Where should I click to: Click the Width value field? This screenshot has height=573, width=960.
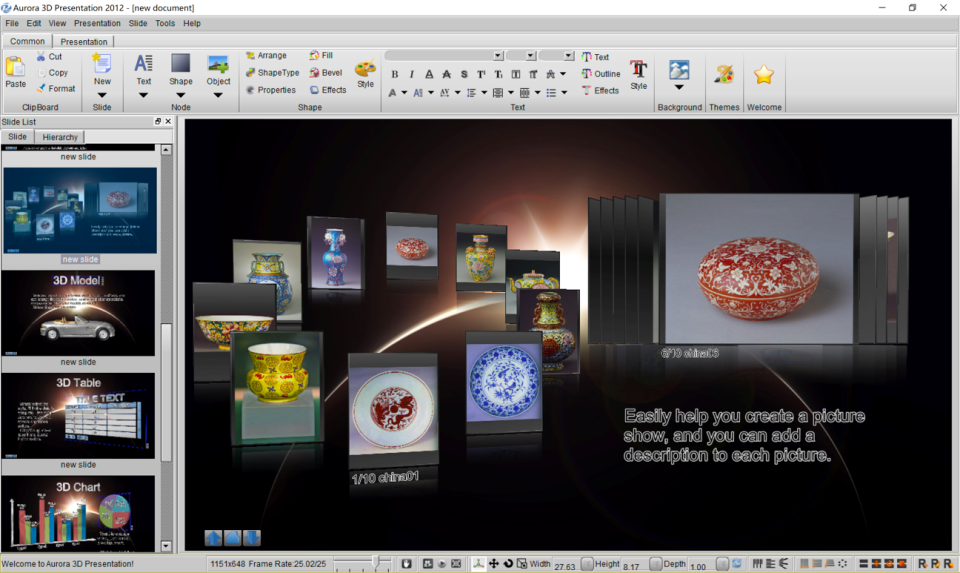click(565, 564)
